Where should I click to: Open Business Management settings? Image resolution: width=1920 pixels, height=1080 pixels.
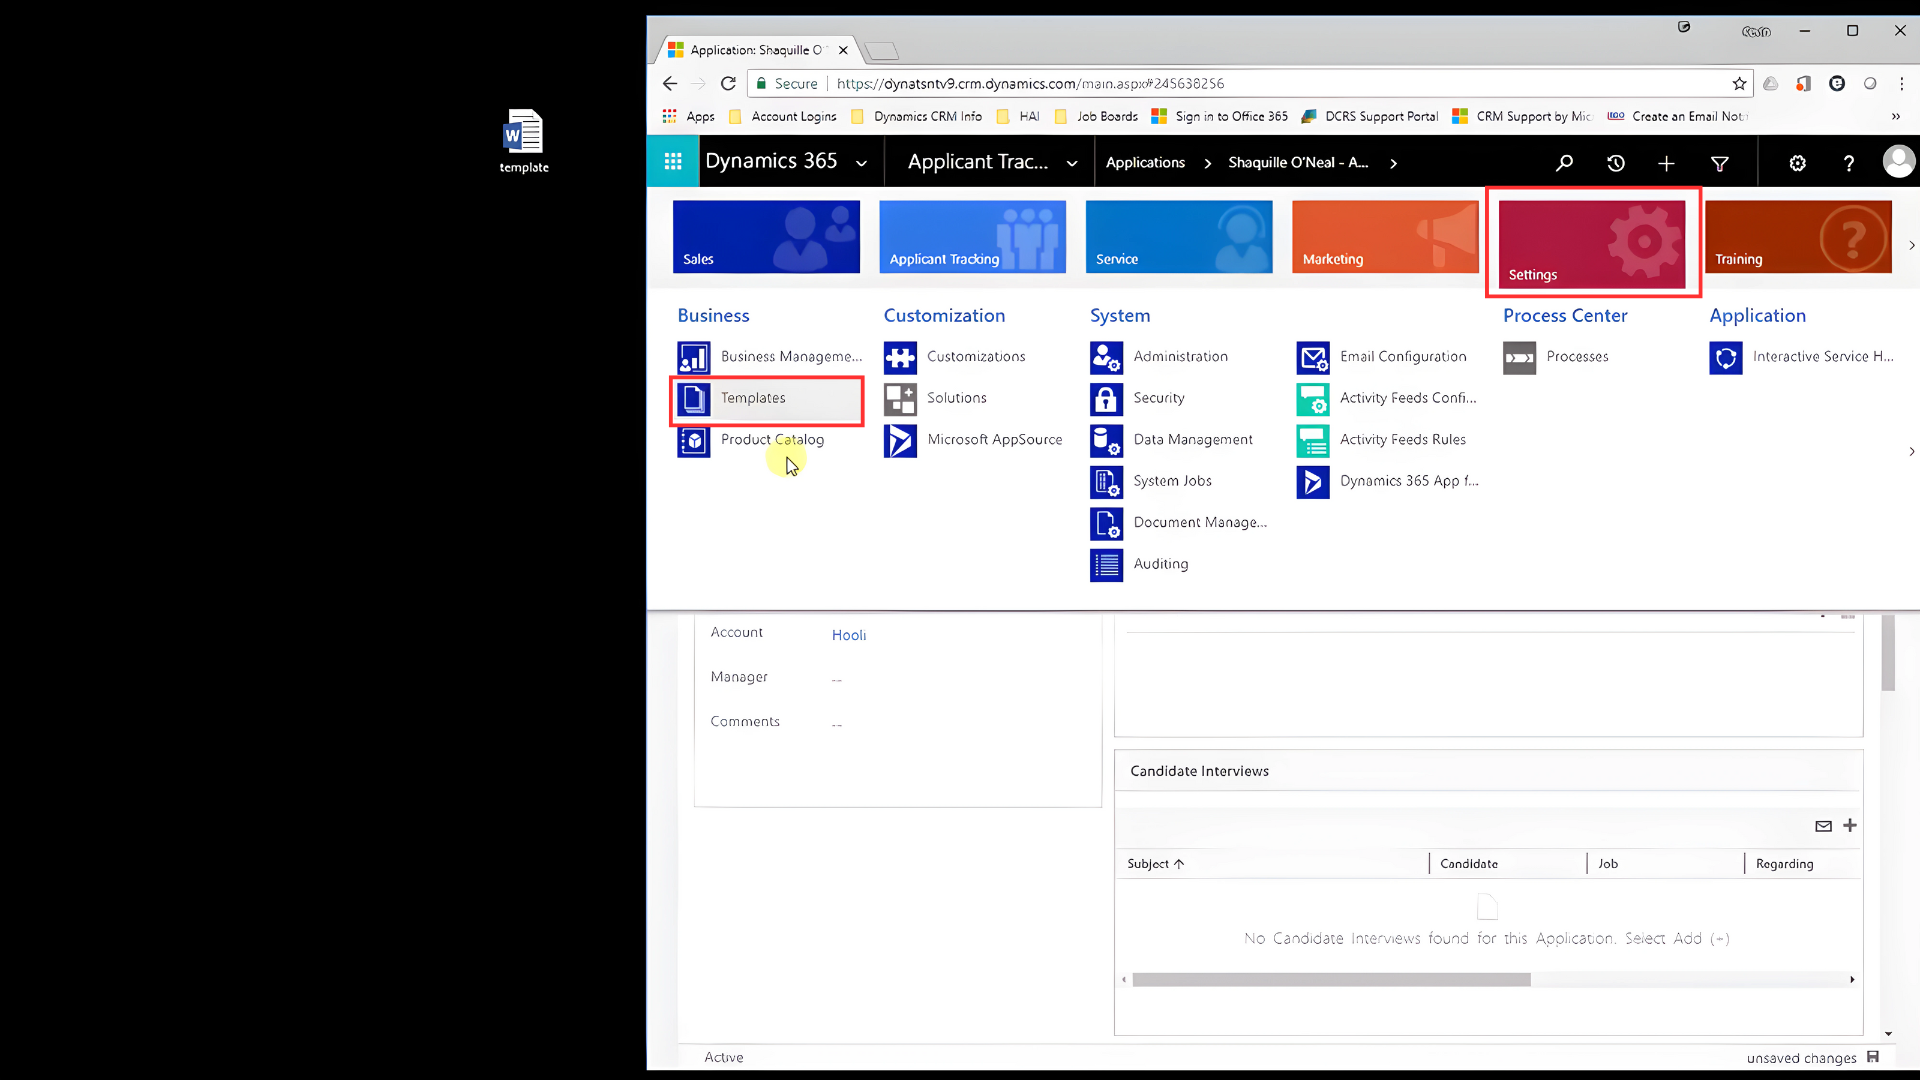[x=770, y=357]
